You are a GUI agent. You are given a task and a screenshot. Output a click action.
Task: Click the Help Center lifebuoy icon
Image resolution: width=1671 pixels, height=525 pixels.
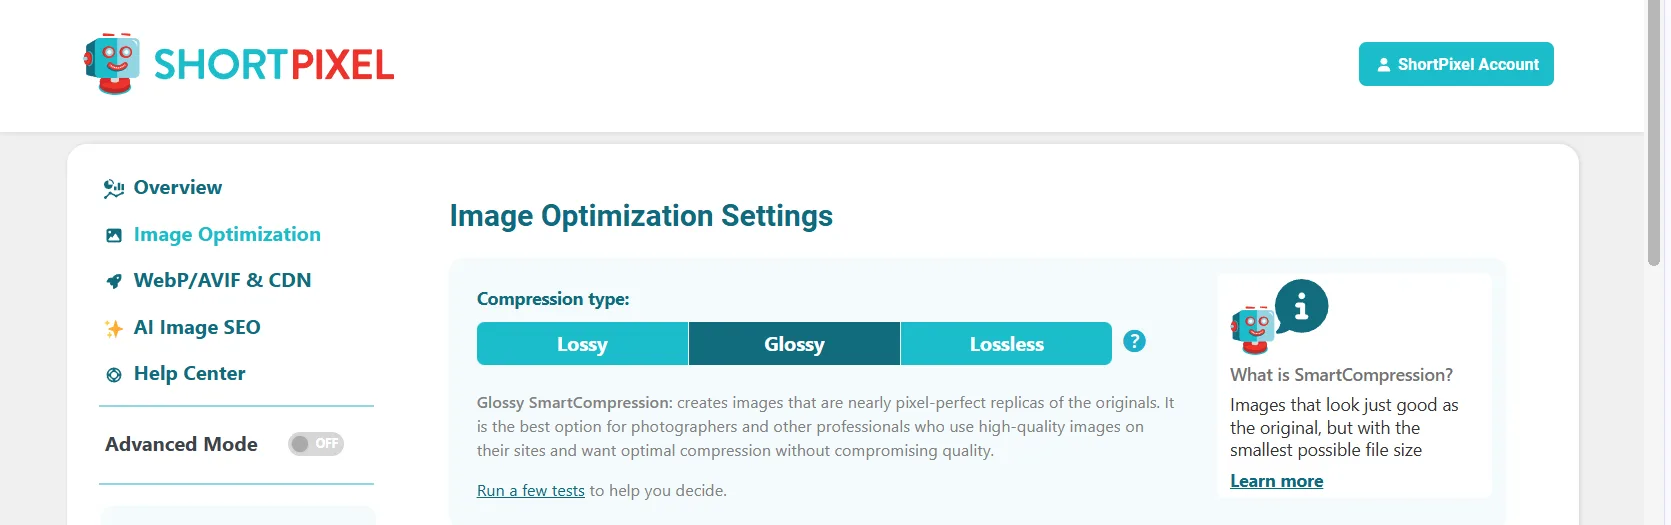[x=114, y=375]
